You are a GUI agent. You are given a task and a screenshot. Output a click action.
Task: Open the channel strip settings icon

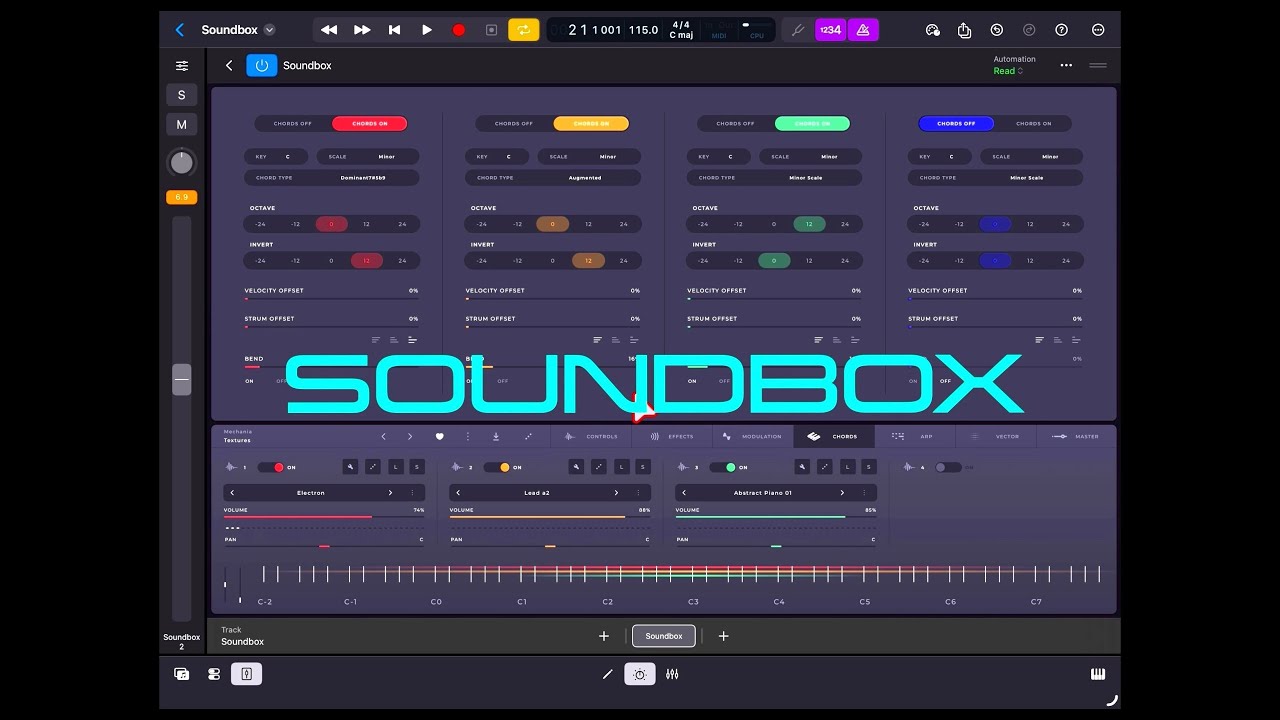point(182,66)
